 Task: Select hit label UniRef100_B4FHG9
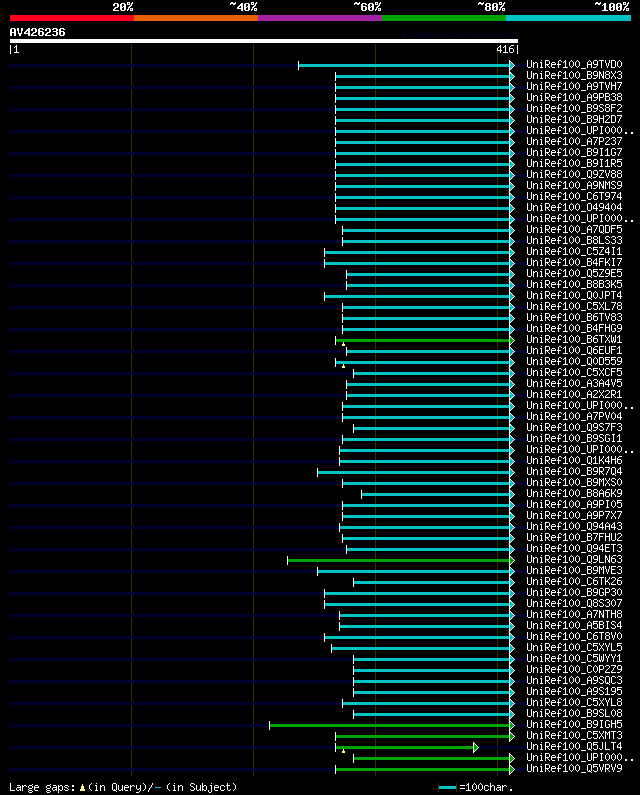coord(574,329)
